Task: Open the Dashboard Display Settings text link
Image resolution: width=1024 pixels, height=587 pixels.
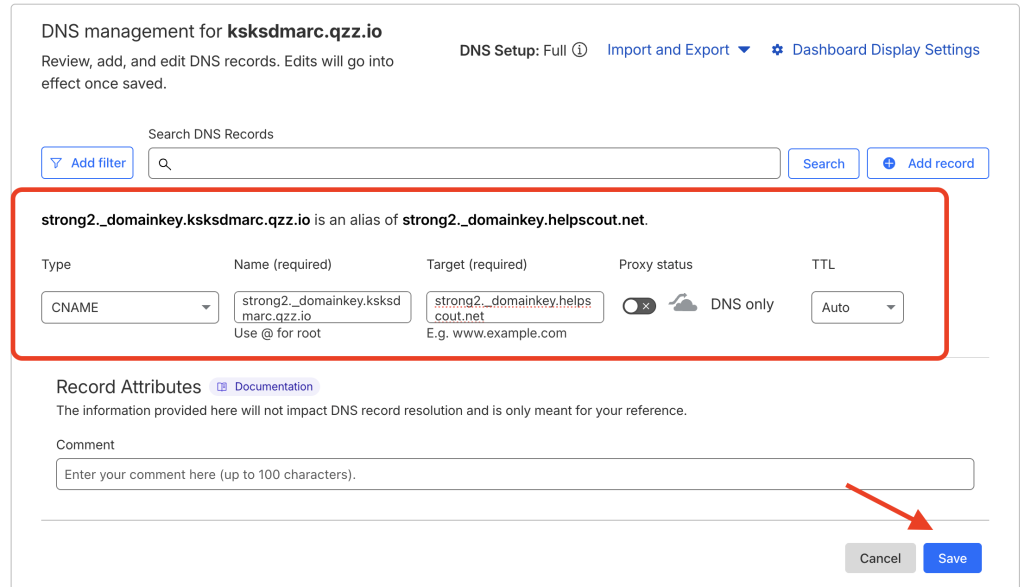Action: tap(885, 50)
